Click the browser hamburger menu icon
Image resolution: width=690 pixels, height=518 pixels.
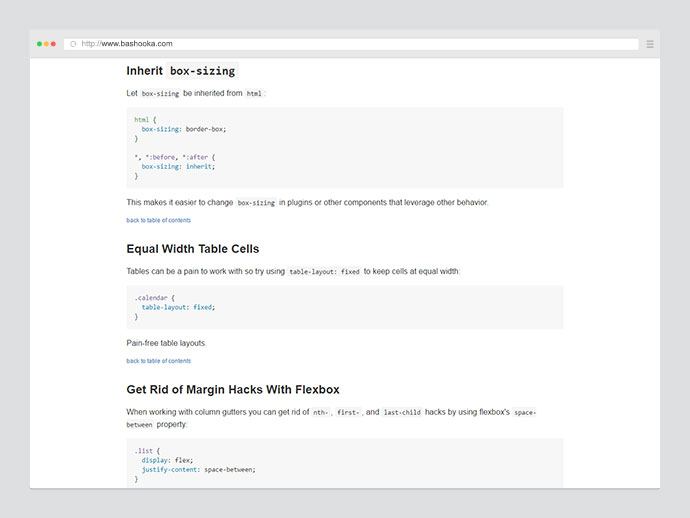pyautogui.click(x=650, y=44)
